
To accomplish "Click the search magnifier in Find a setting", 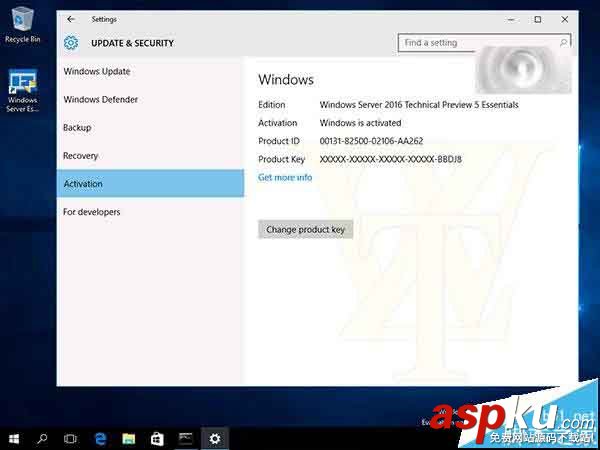I will pyautogui.click(x=563, y=43).
